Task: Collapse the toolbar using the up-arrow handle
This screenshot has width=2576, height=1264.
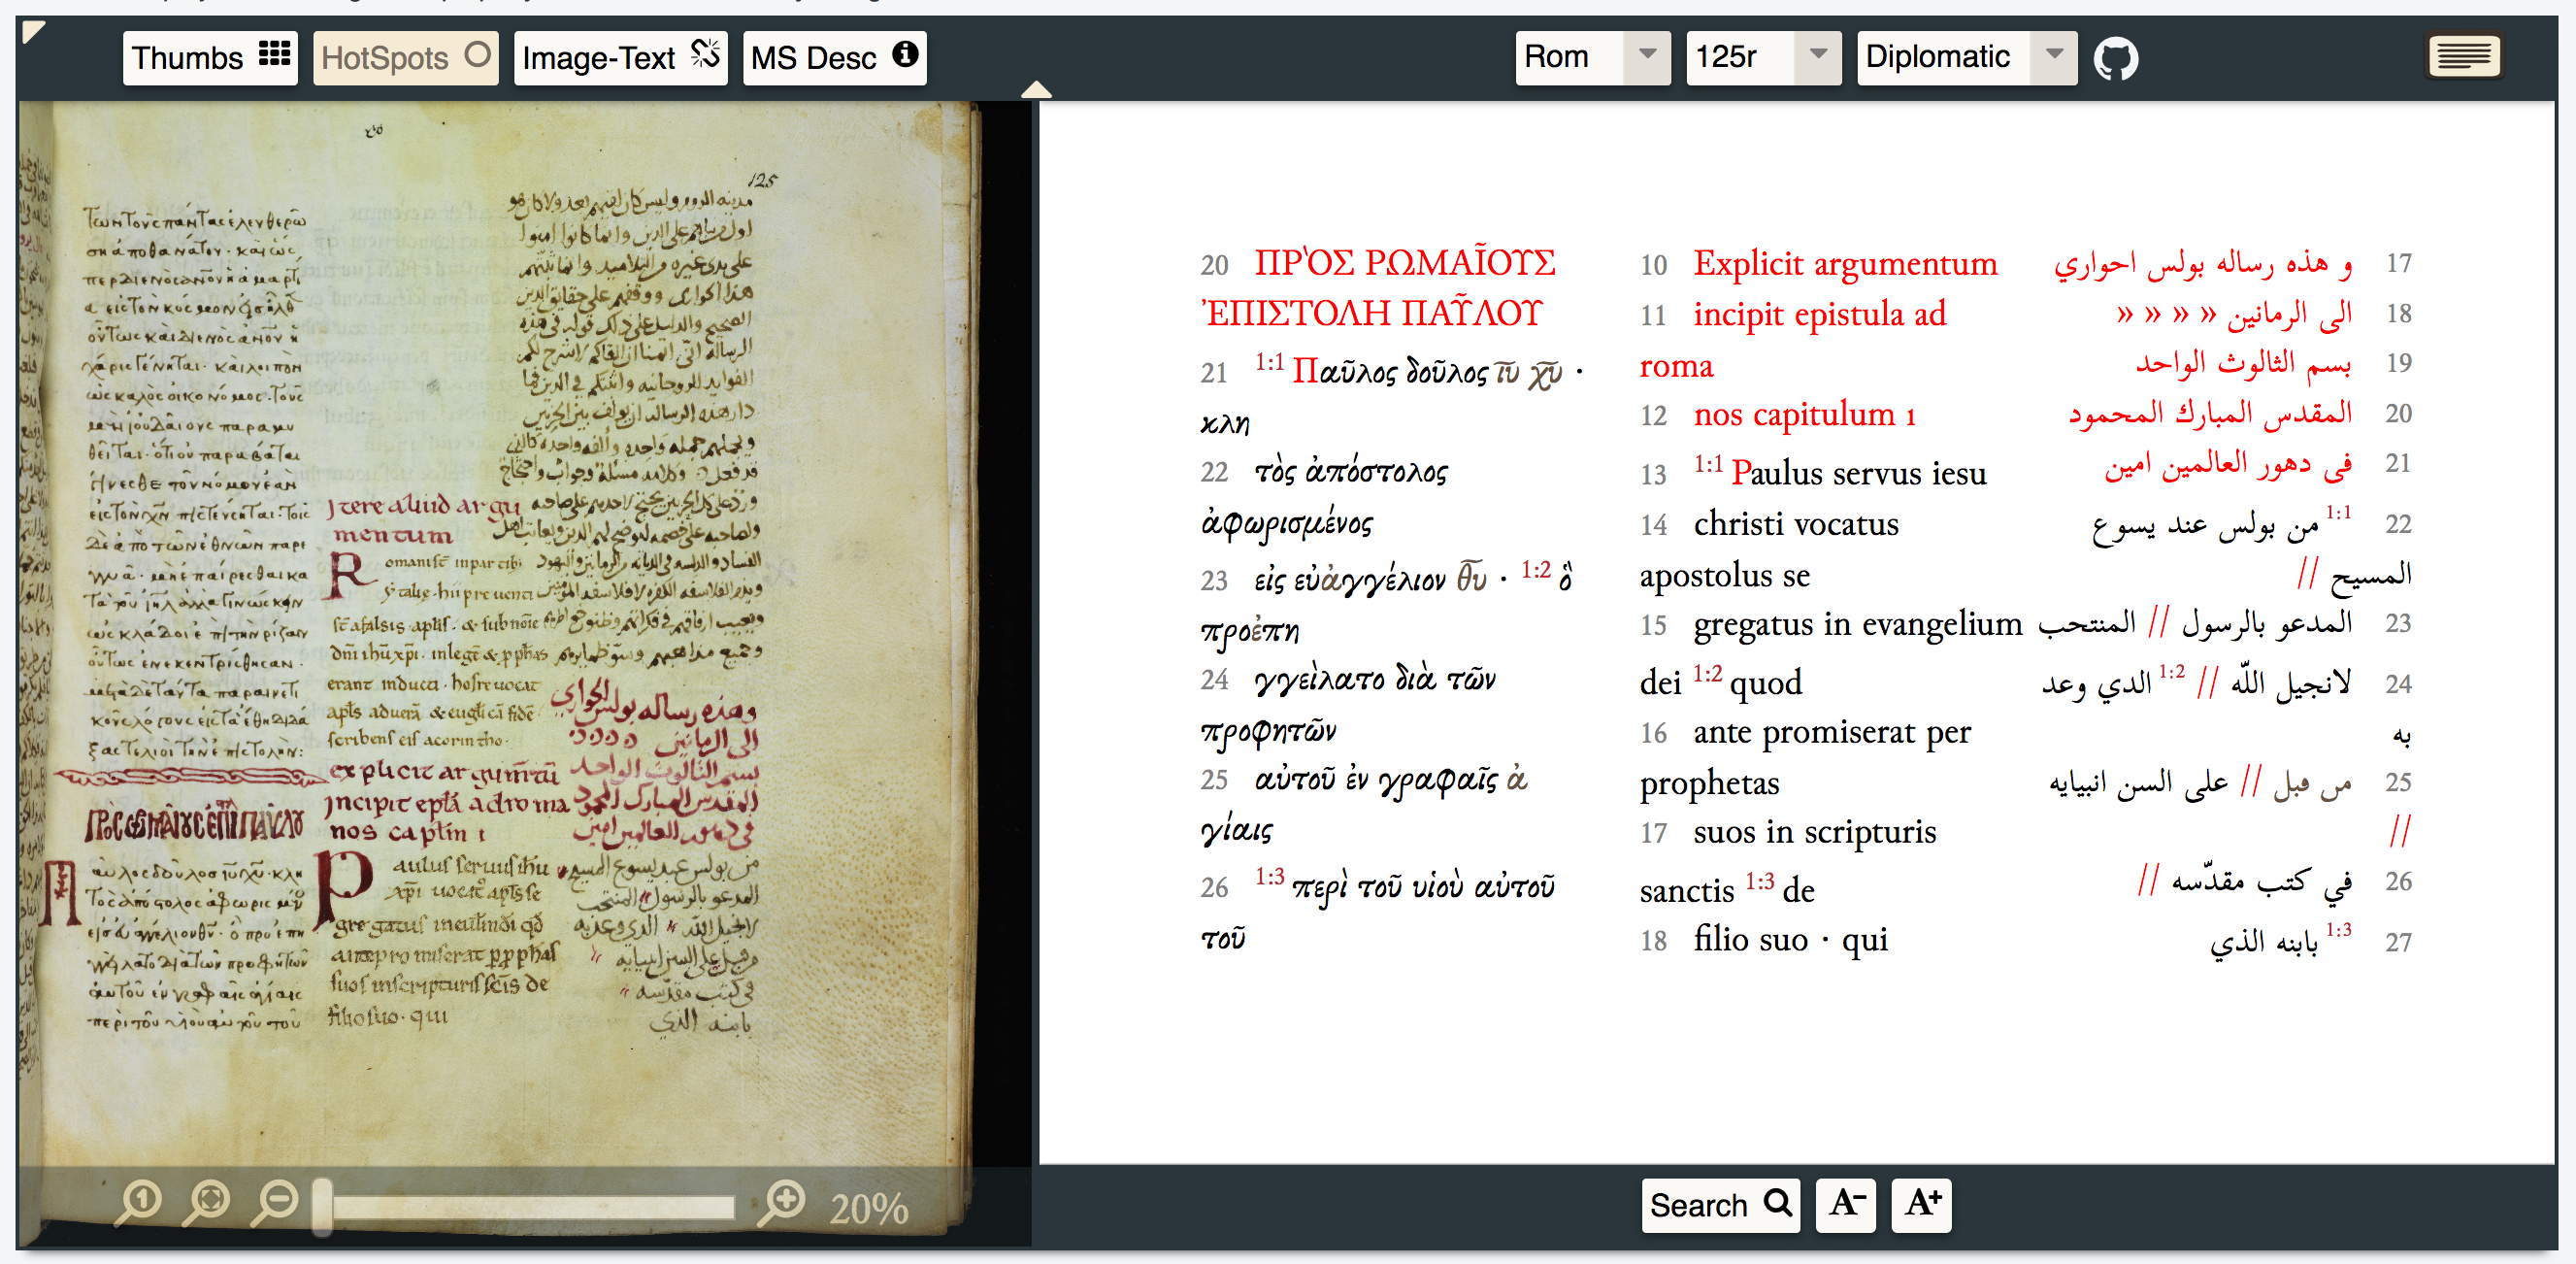Action: [x=1036, y=90]
